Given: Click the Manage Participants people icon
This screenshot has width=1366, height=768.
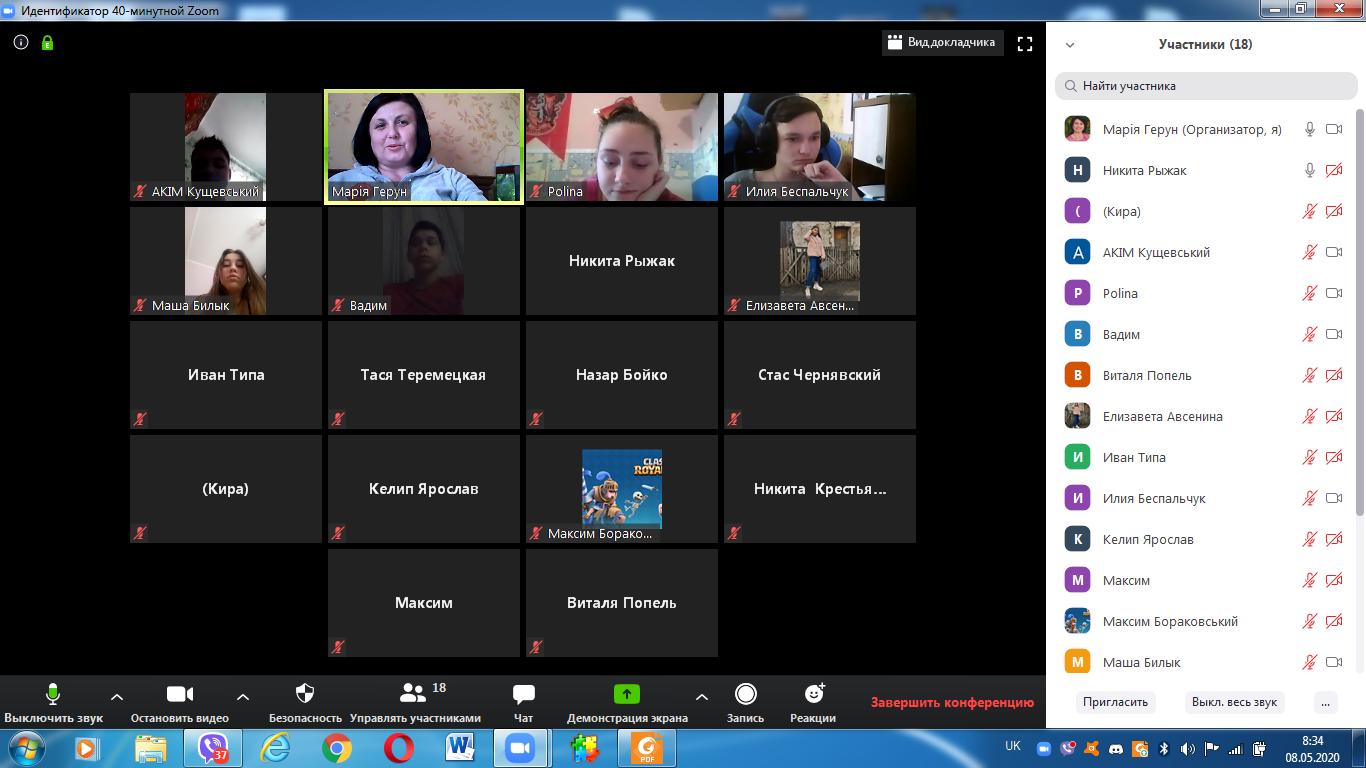Looking at the screenshot, I should pyautogui.click(x=413, y=693).
